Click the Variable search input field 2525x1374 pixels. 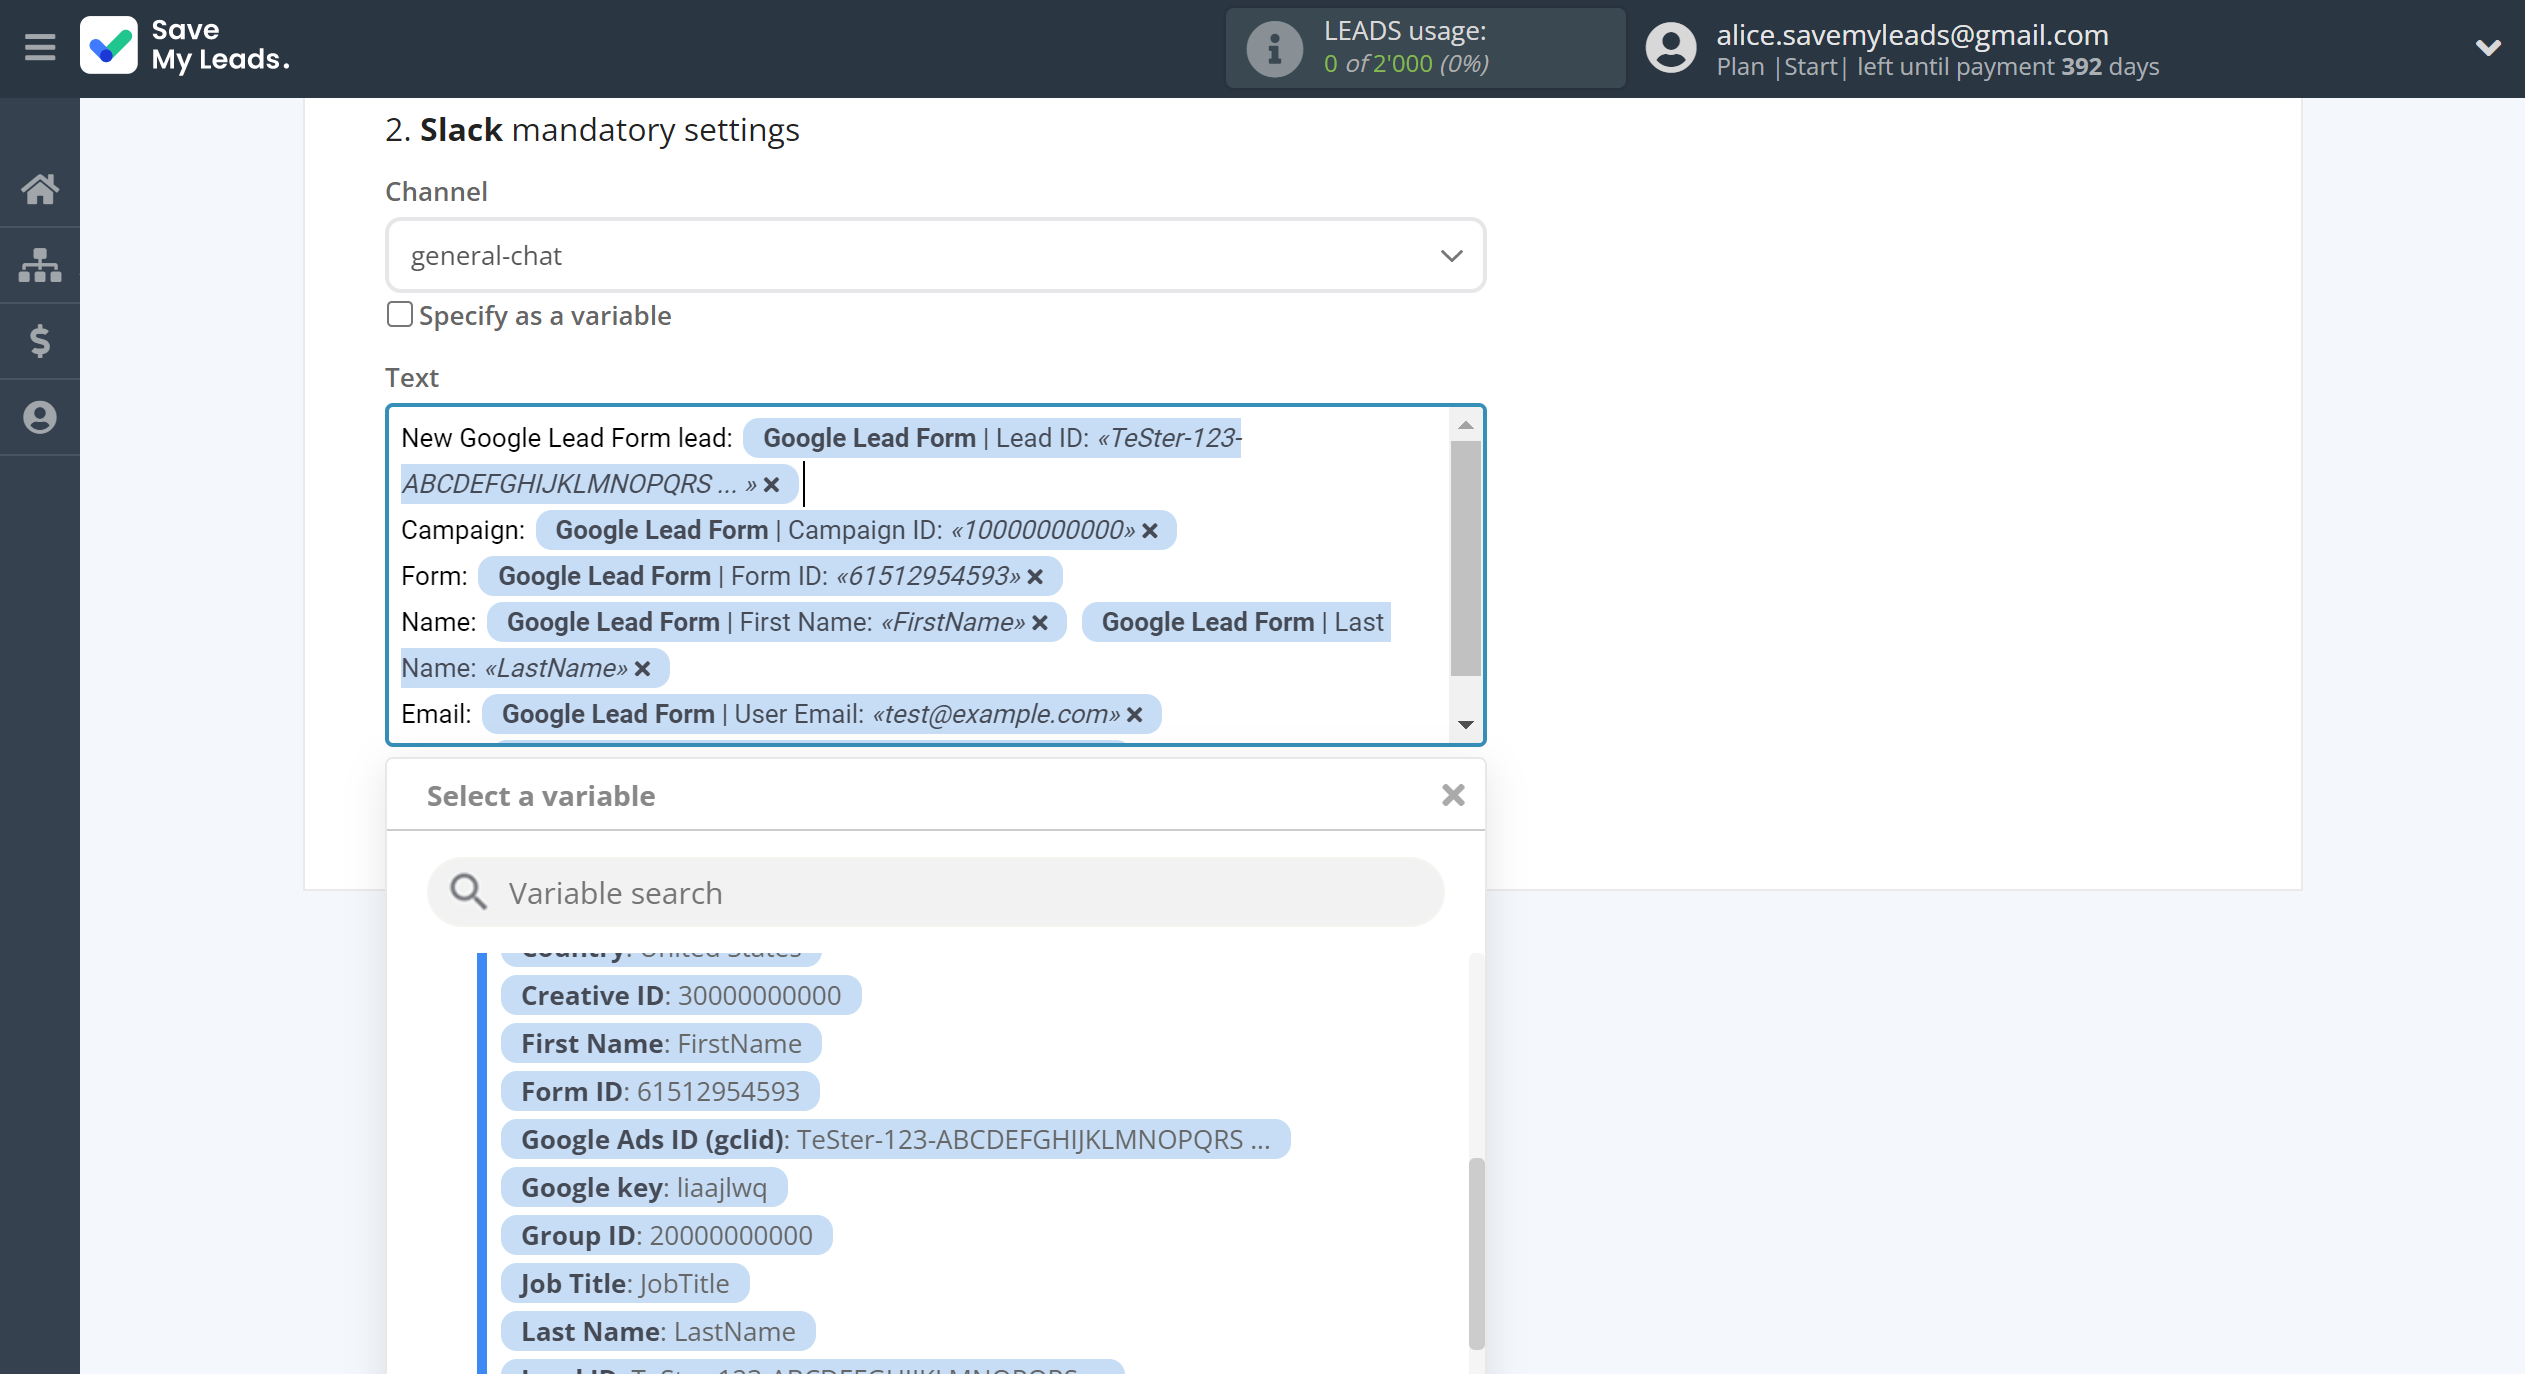[935, 892]
